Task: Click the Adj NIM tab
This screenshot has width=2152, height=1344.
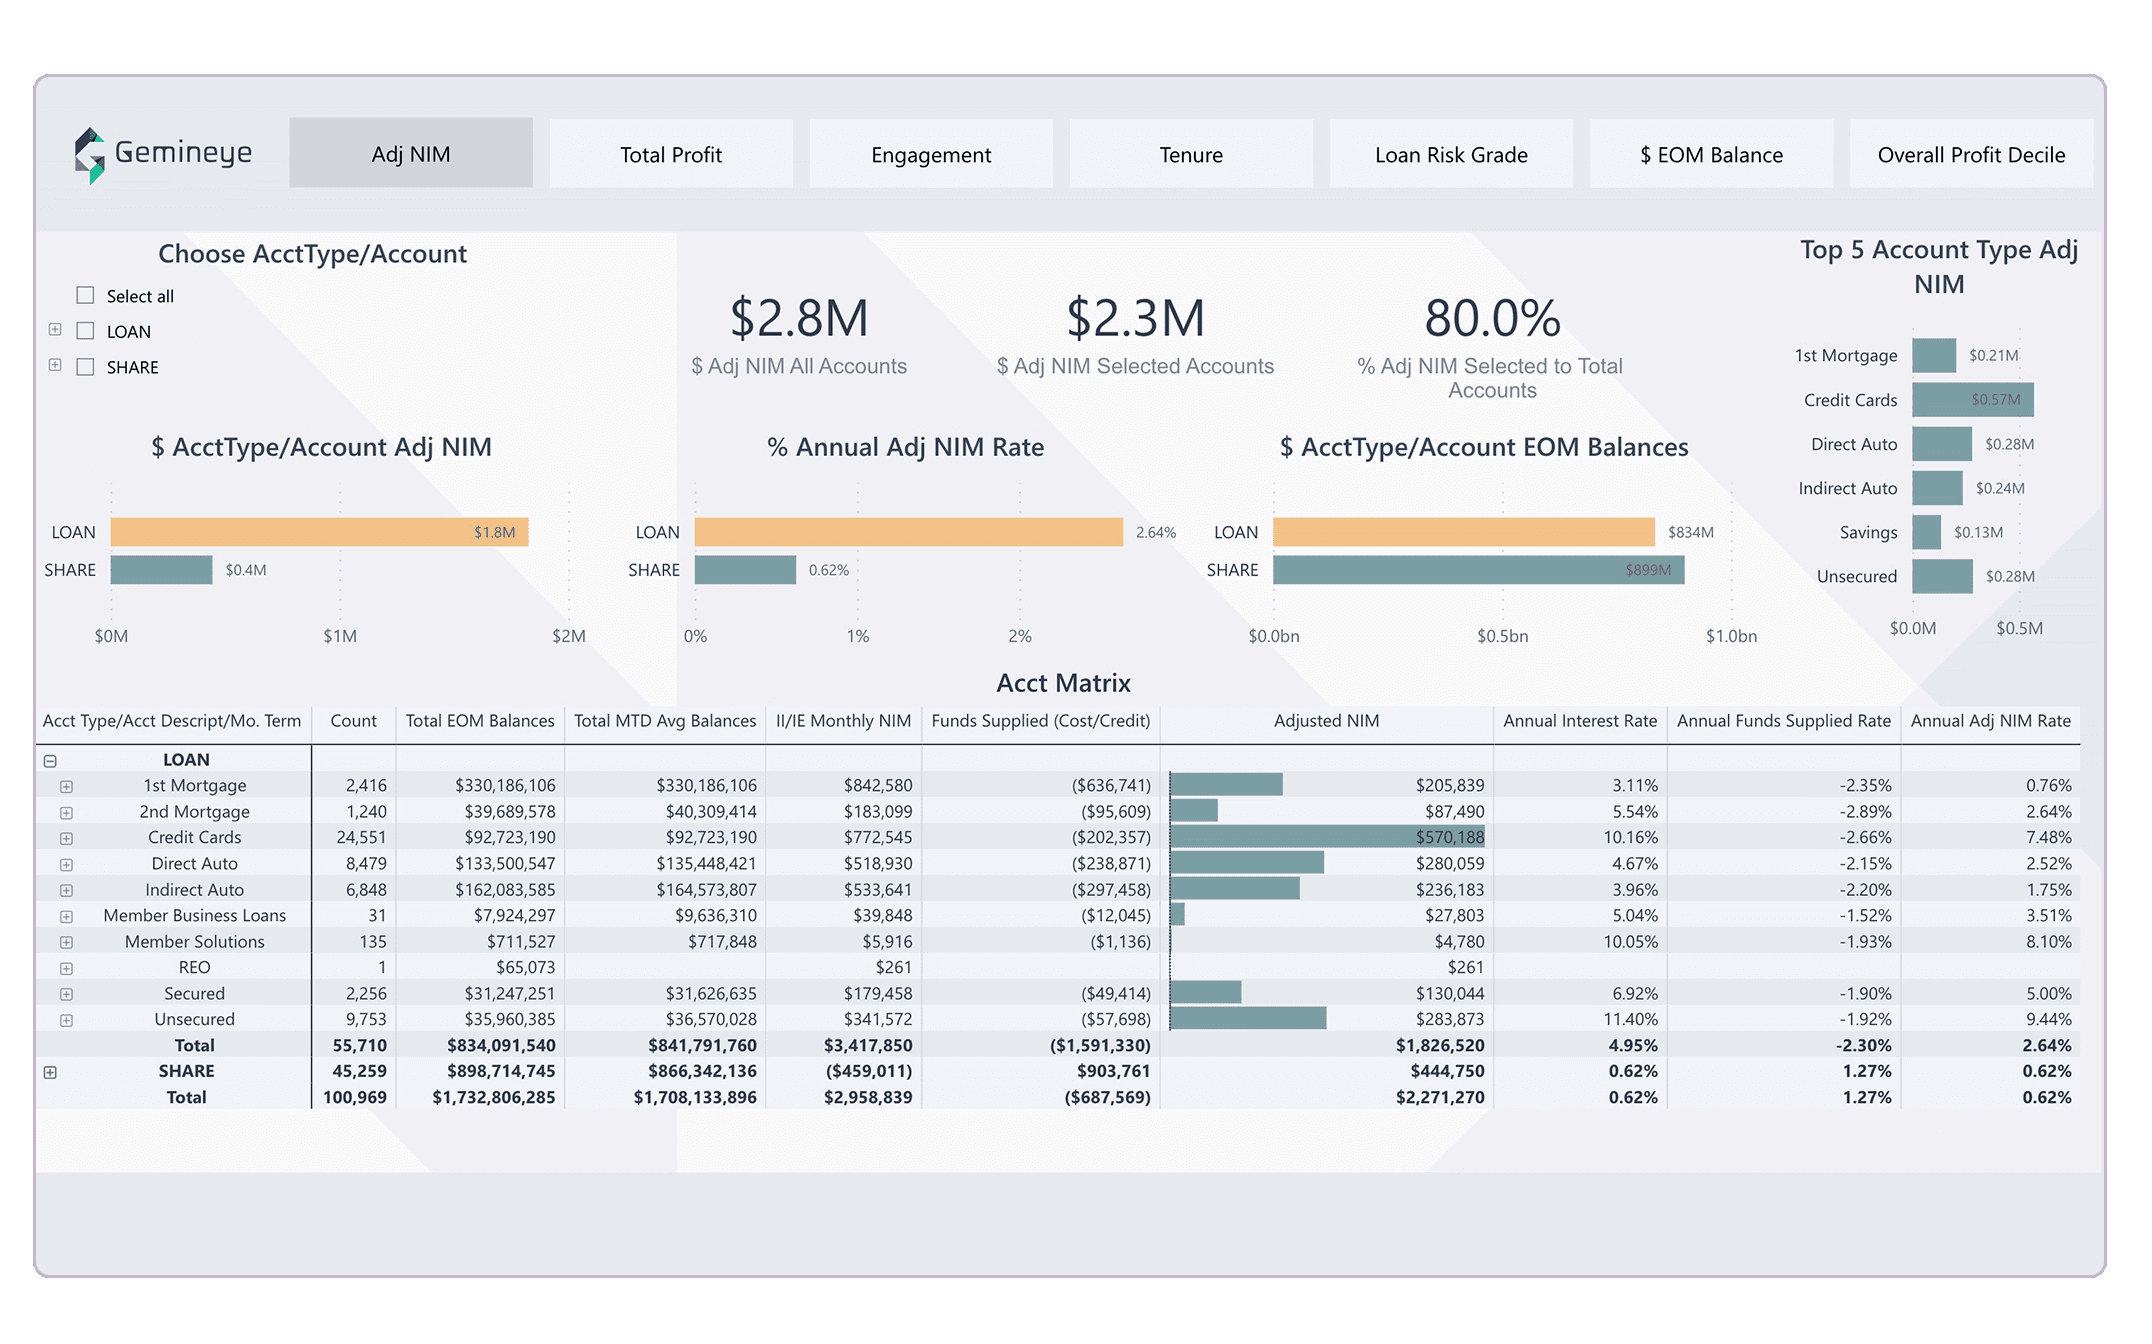Action: [411, 153]
